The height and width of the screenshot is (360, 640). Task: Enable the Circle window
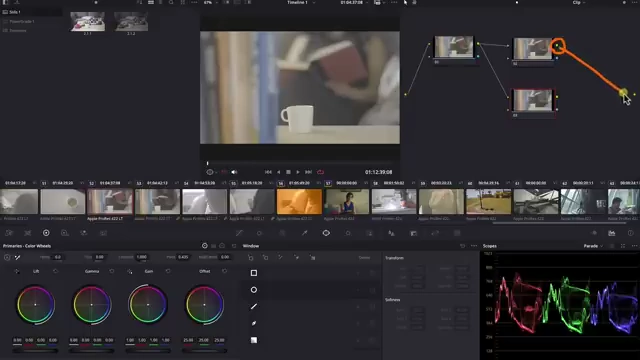[x=254, y=290]
